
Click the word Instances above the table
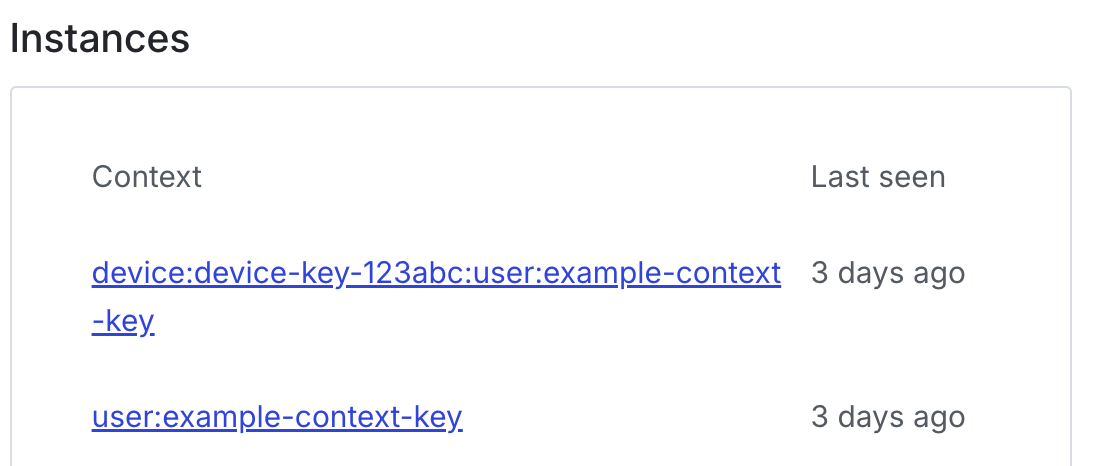(100, 39)
